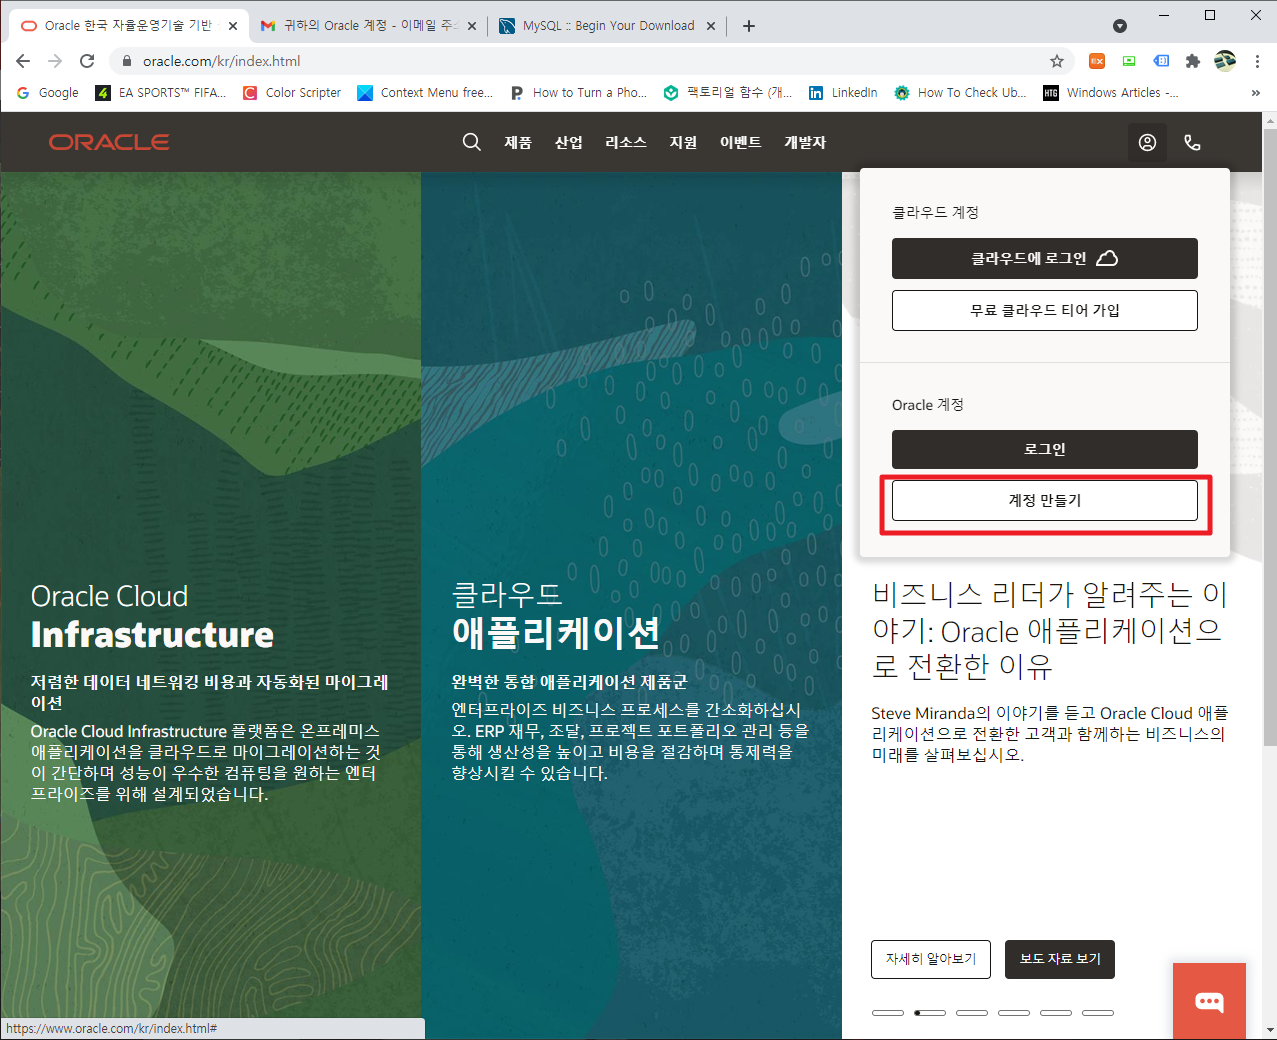Open the Windows Articles bookmark
1277x1040 pixels.
[1111, 93]
